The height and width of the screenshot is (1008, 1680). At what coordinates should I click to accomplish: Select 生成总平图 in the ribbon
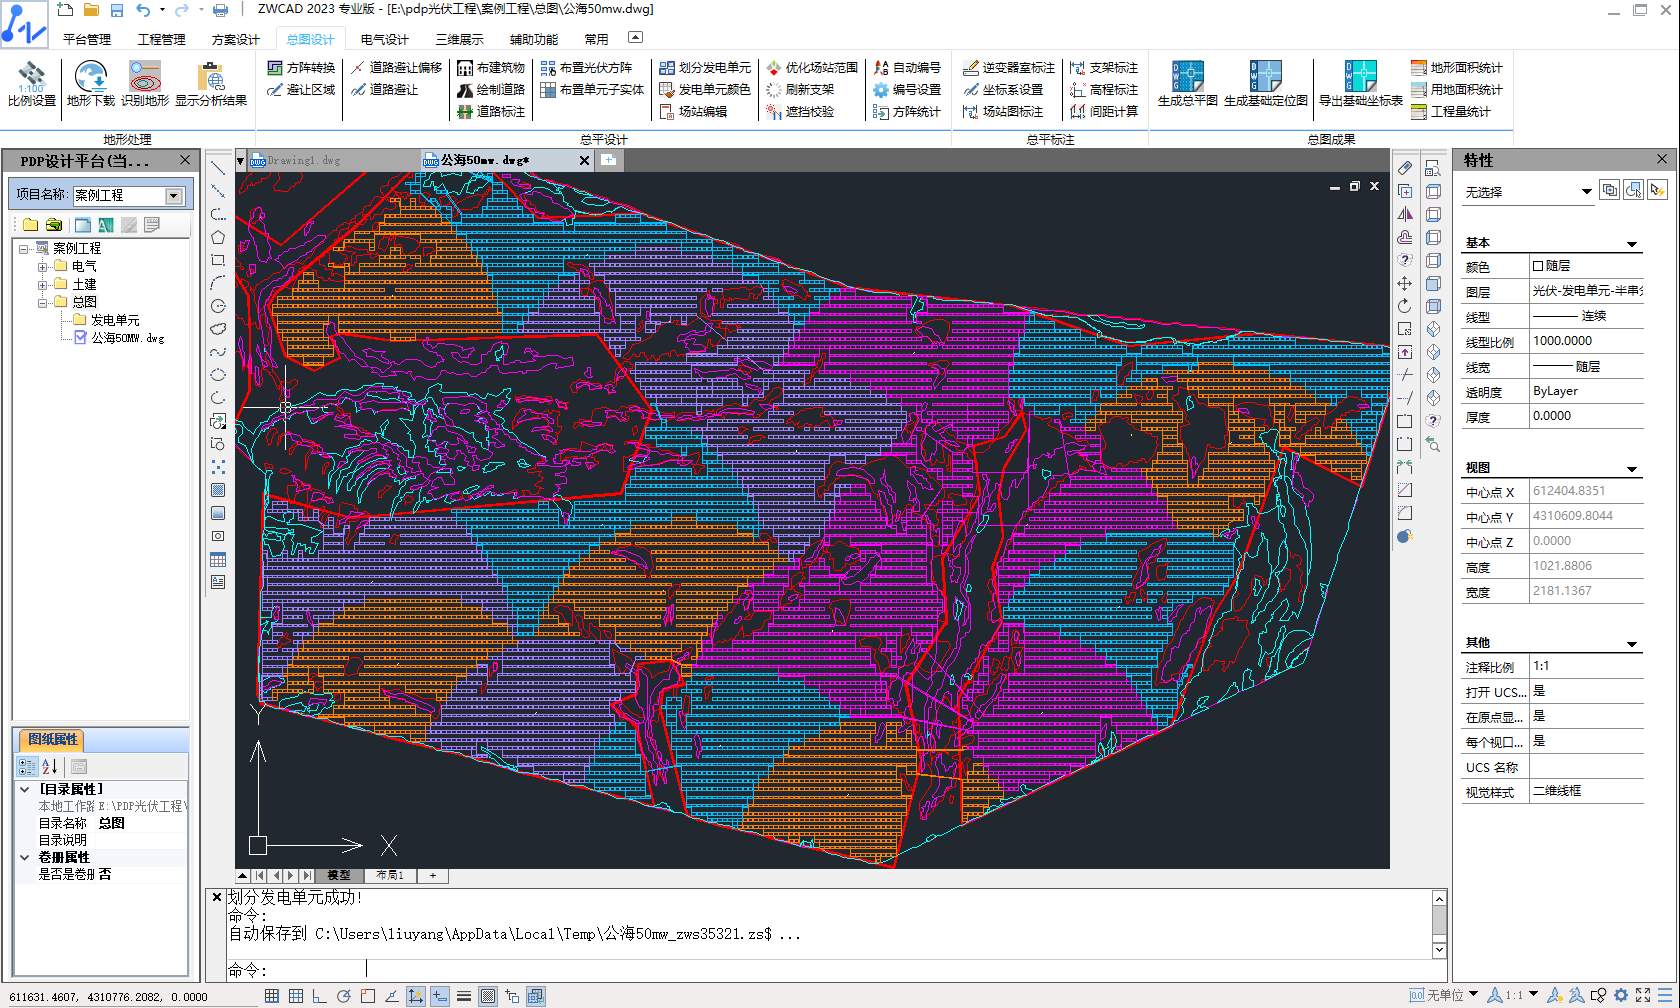pos(1187,78)
